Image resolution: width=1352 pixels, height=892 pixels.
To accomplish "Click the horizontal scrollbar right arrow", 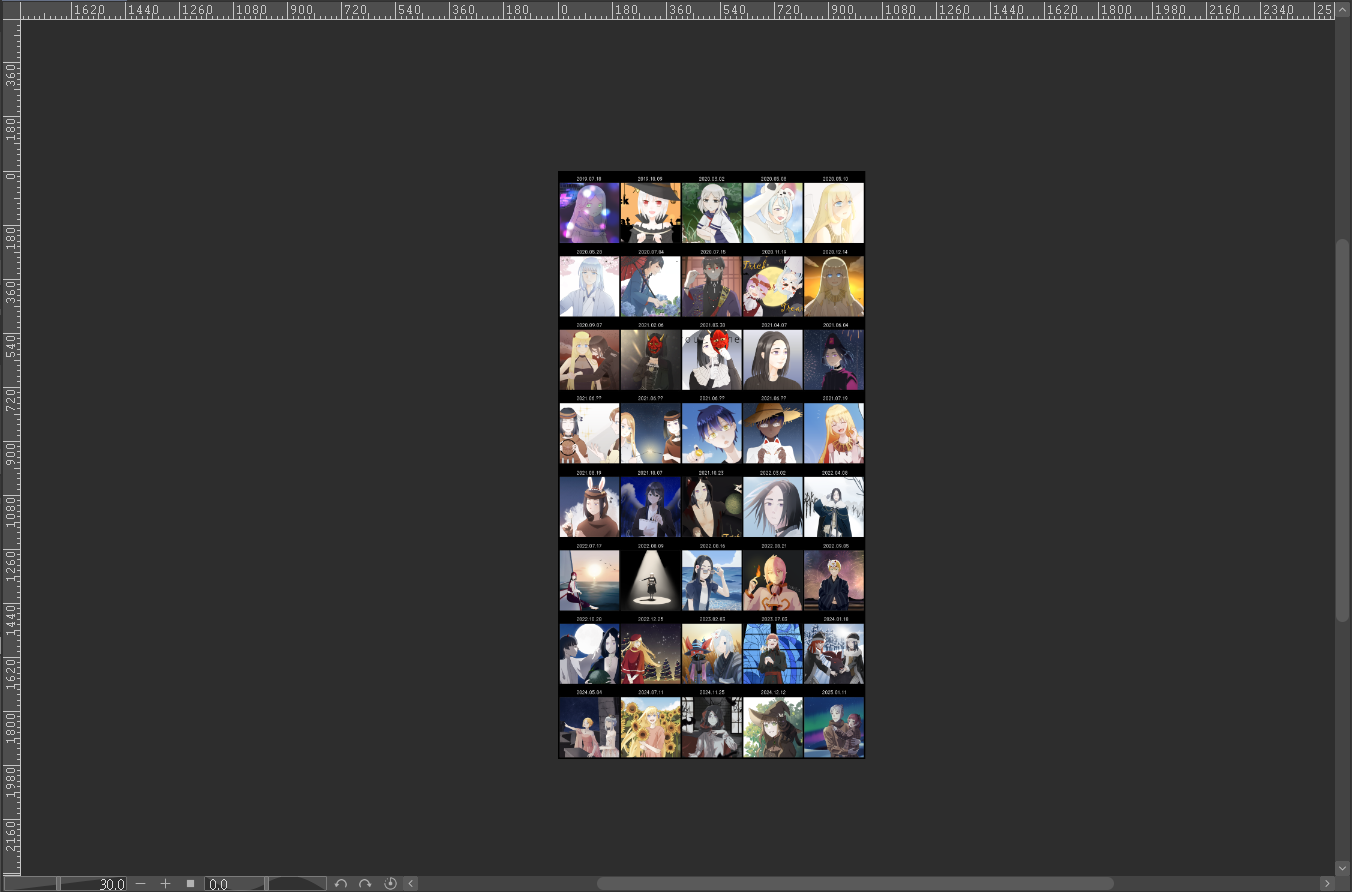I will (1327, 884).
